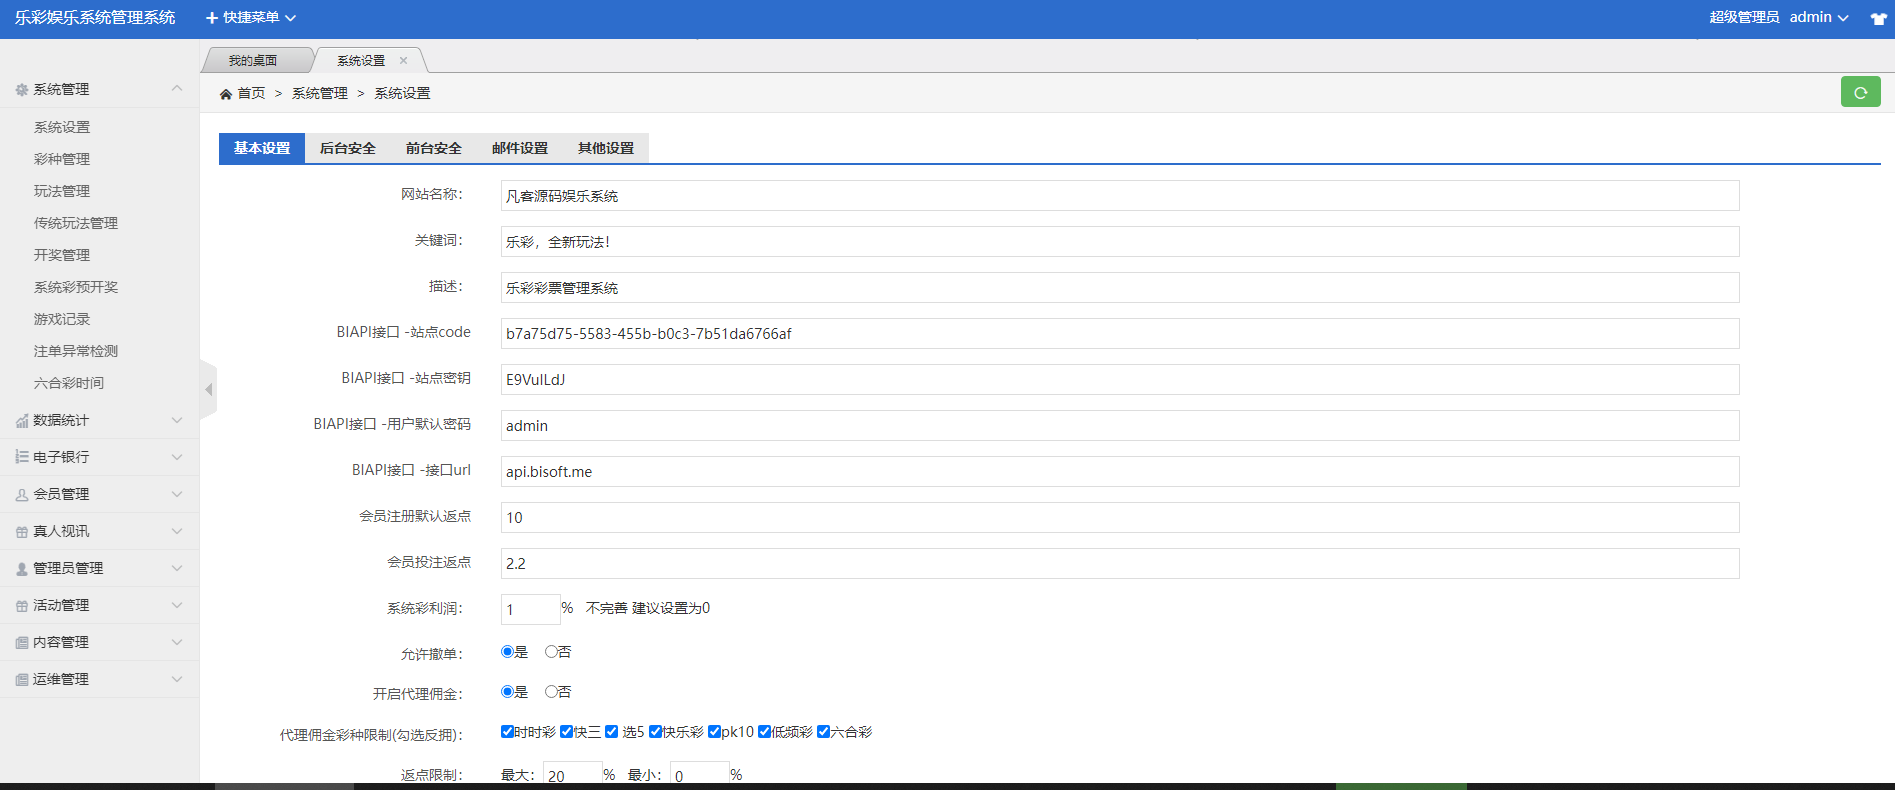Go to 开奖管理 sidebar link
This screenshot has height=790, width=1895.
(x=62, y=255)
